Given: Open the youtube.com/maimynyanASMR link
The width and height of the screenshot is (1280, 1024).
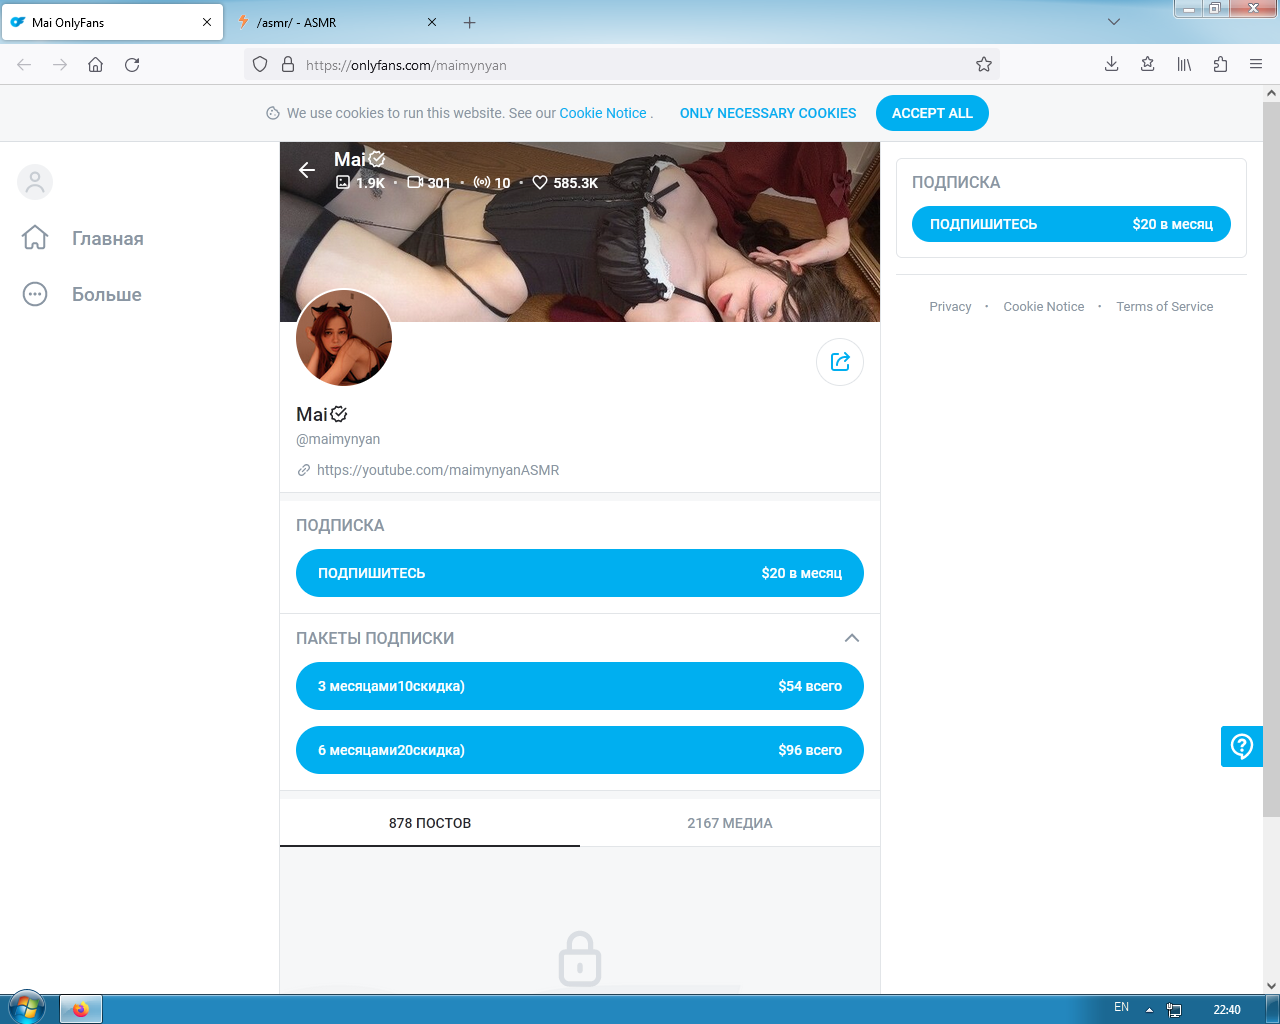Looking at the screenshot, I should (x=438, y=470).
